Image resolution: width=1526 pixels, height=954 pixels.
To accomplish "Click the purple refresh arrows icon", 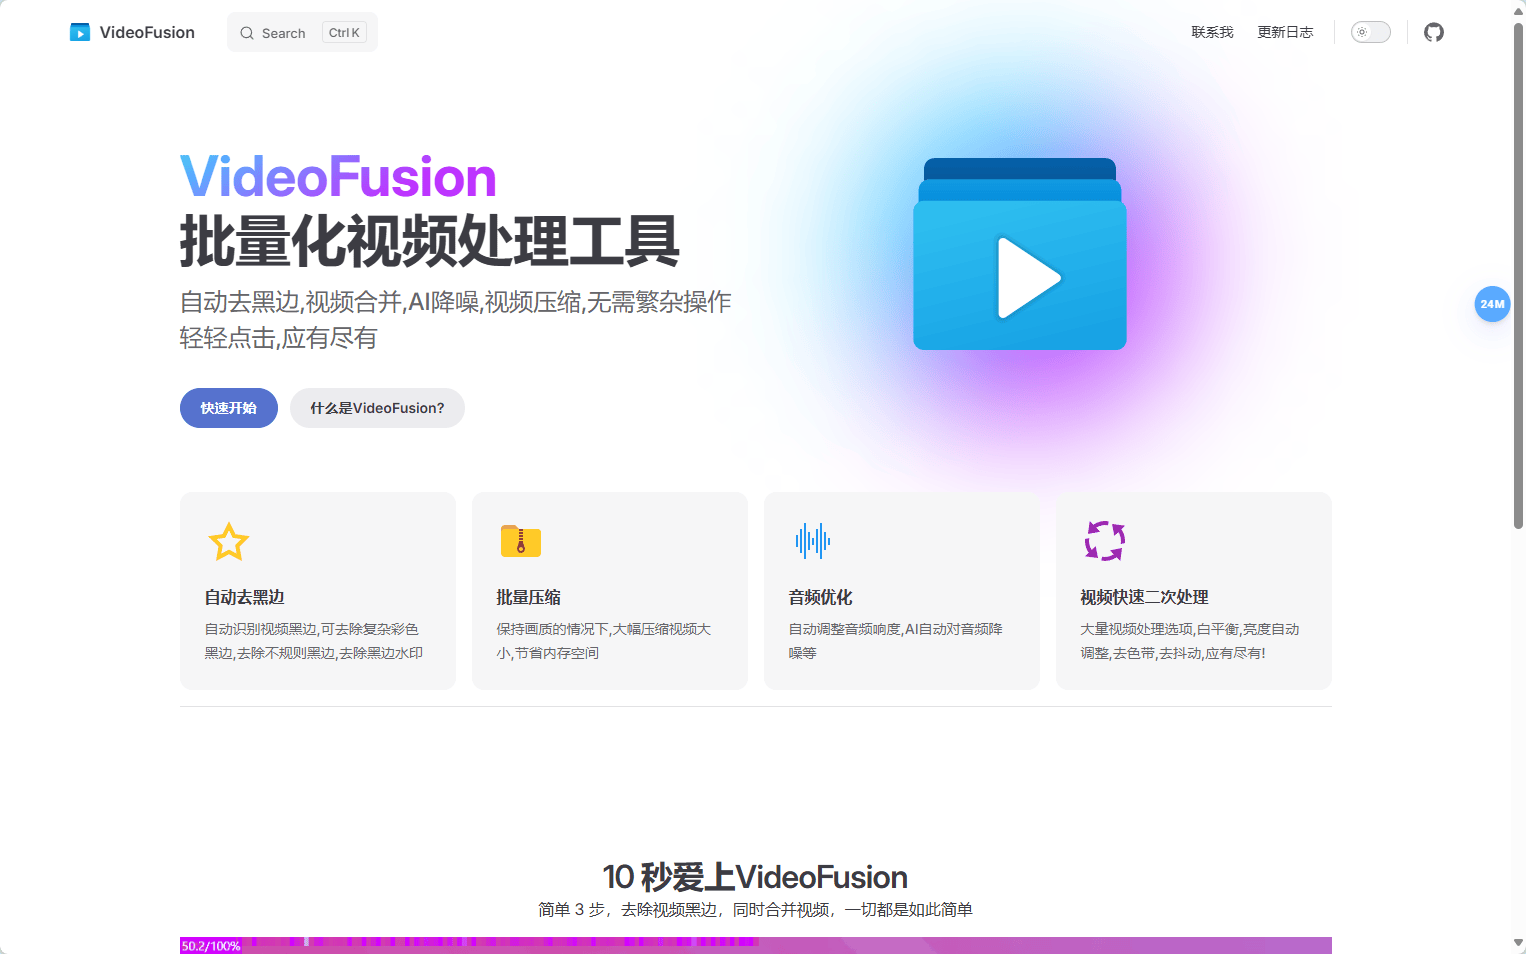I will coord(1105,541).
